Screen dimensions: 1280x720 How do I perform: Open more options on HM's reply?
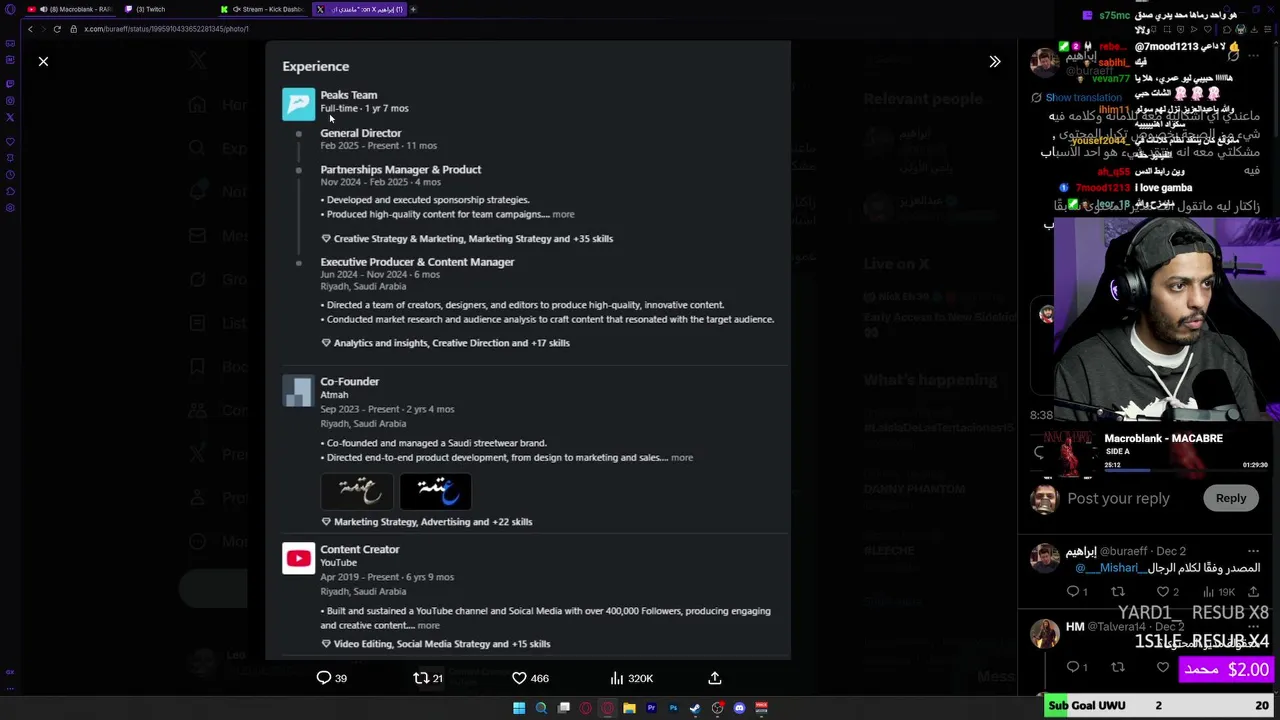(1253, 627)
